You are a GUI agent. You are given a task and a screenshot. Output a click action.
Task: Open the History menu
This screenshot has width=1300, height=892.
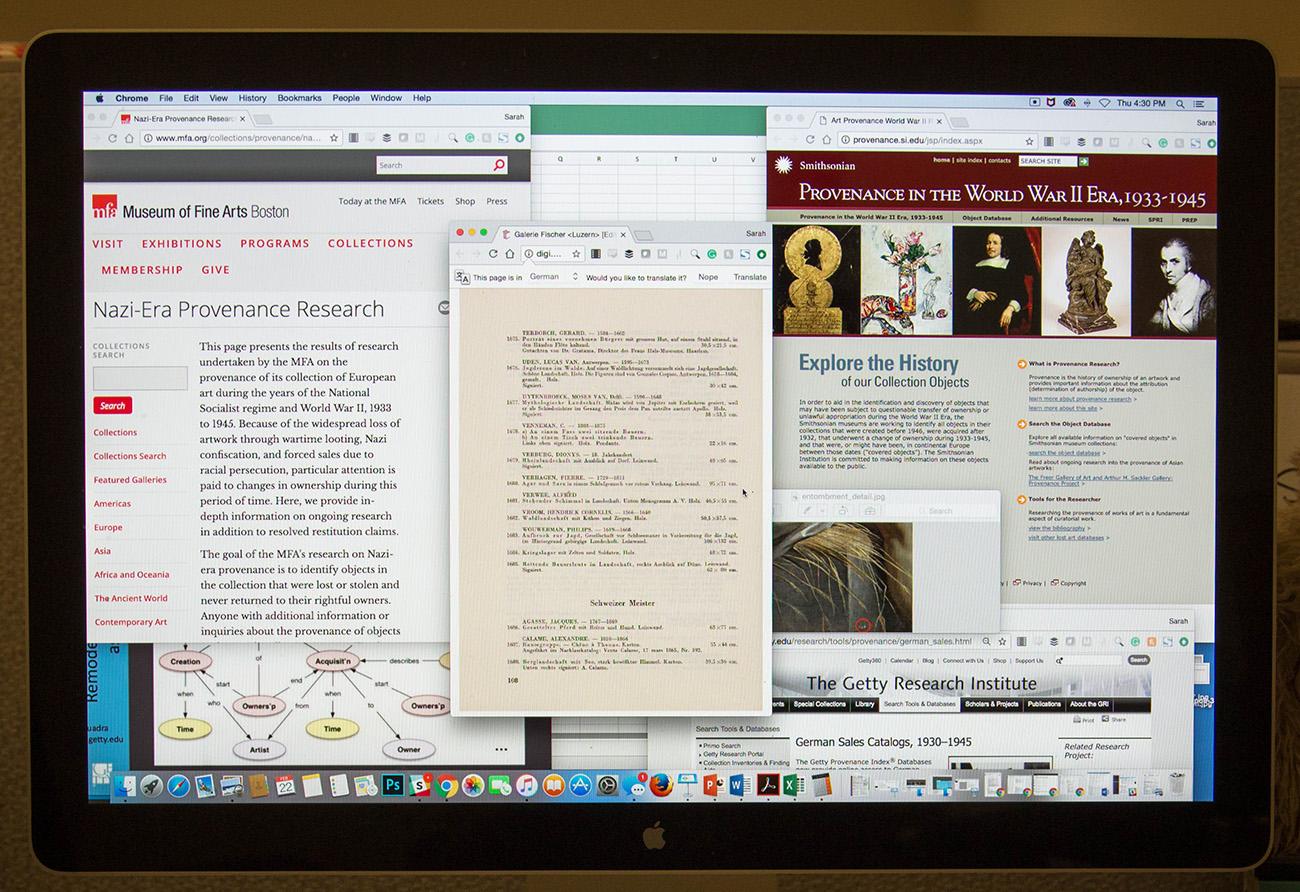(x=252, y=98)
